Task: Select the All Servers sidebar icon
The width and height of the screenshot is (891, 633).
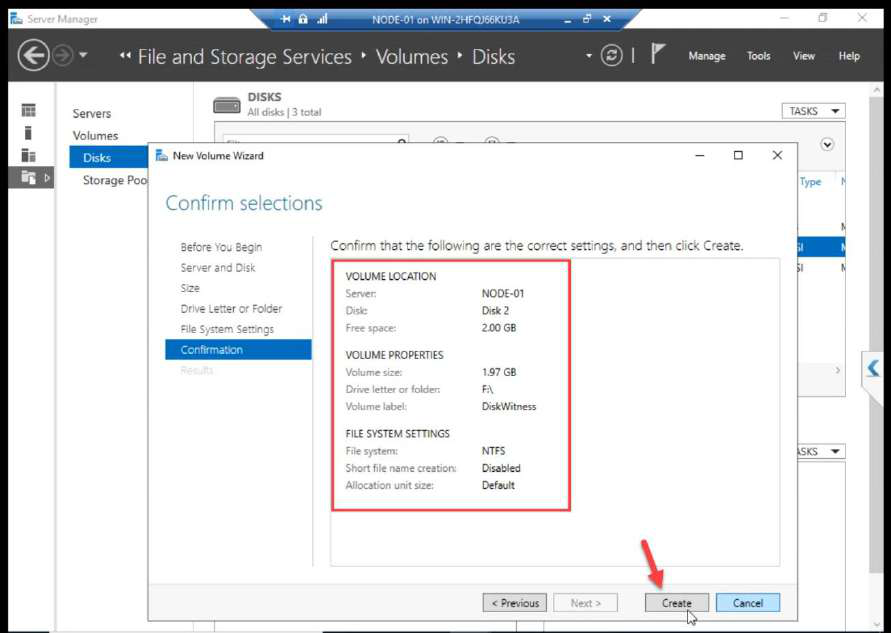Action: pyautogui.click(x=28, y=155)
